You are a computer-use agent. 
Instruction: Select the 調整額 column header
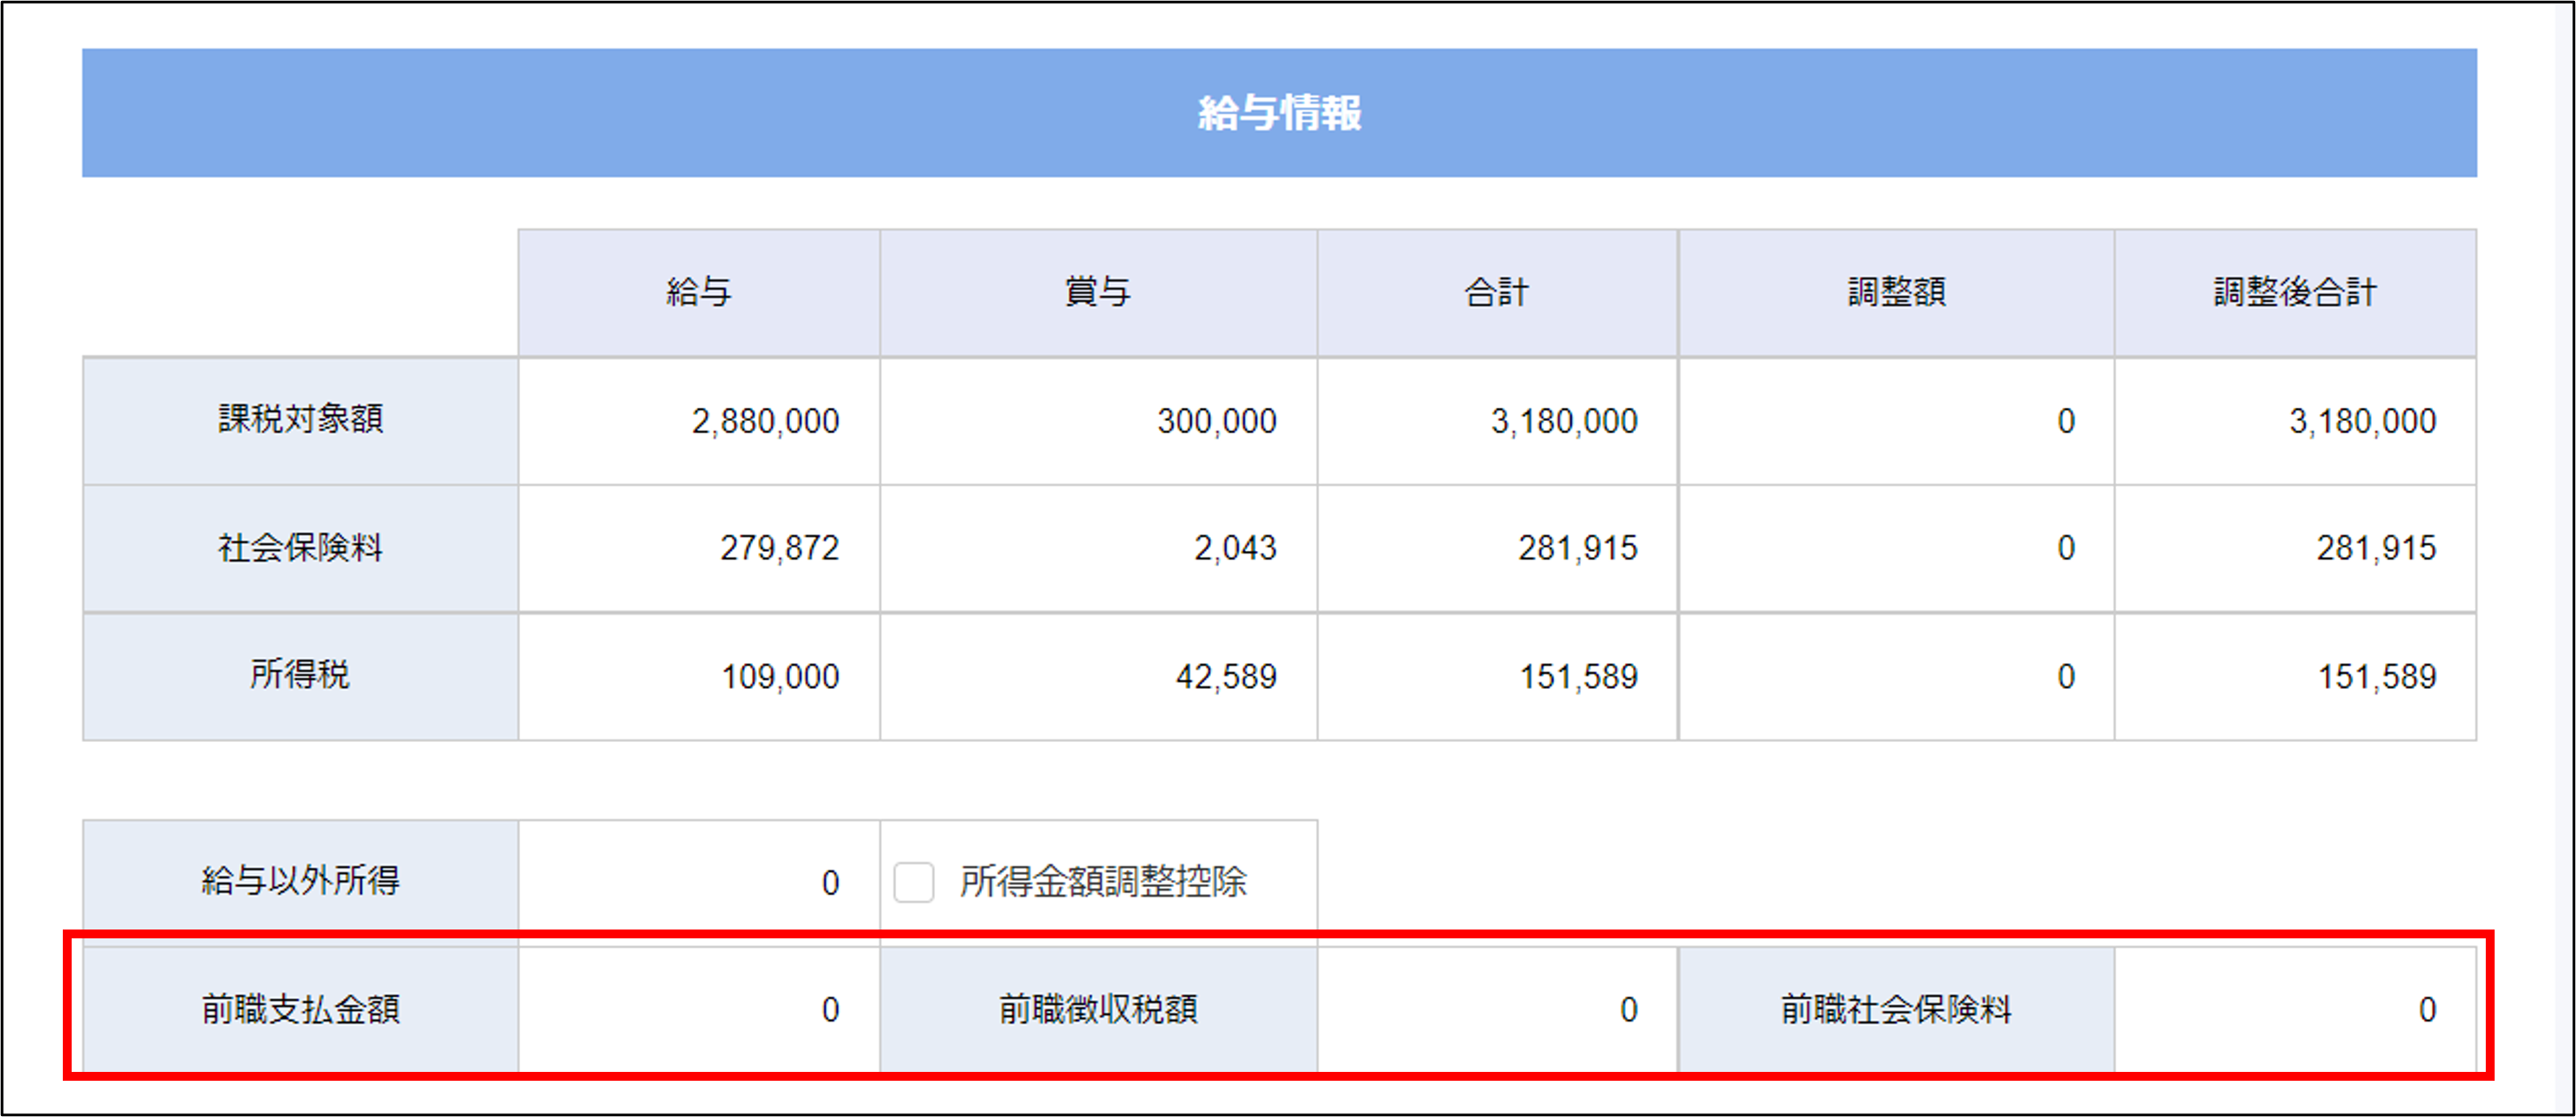[x=1895, y=292]
